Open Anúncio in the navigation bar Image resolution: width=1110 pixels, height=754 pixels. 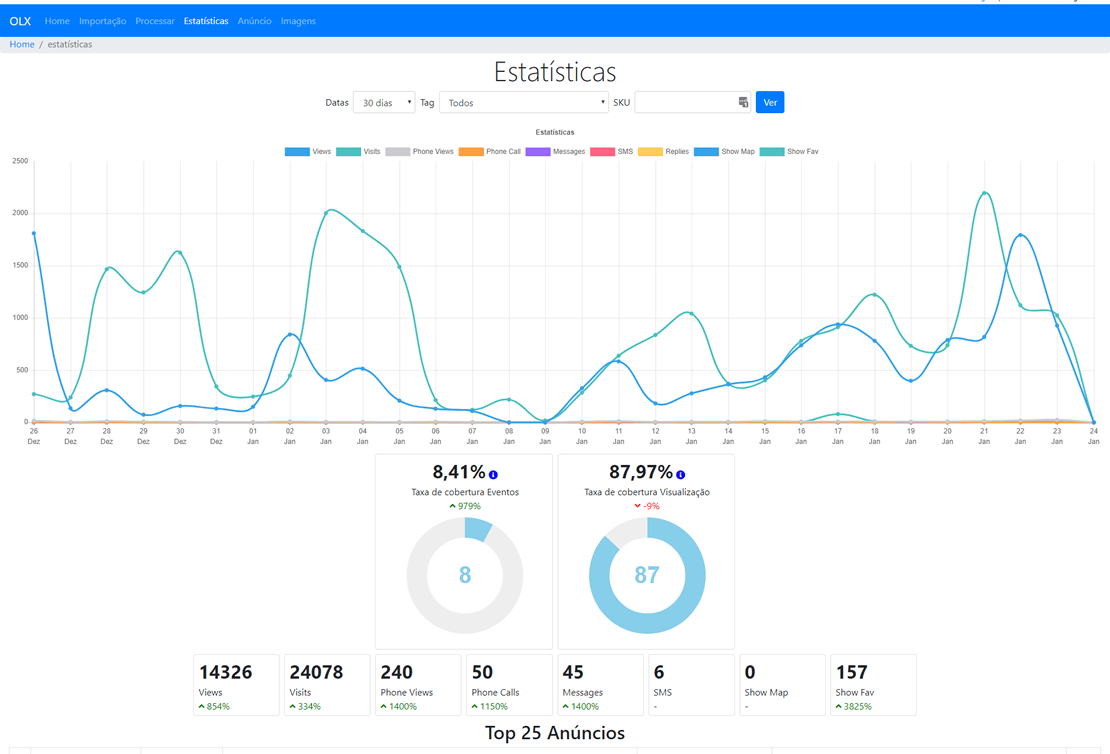coord(255,21)
